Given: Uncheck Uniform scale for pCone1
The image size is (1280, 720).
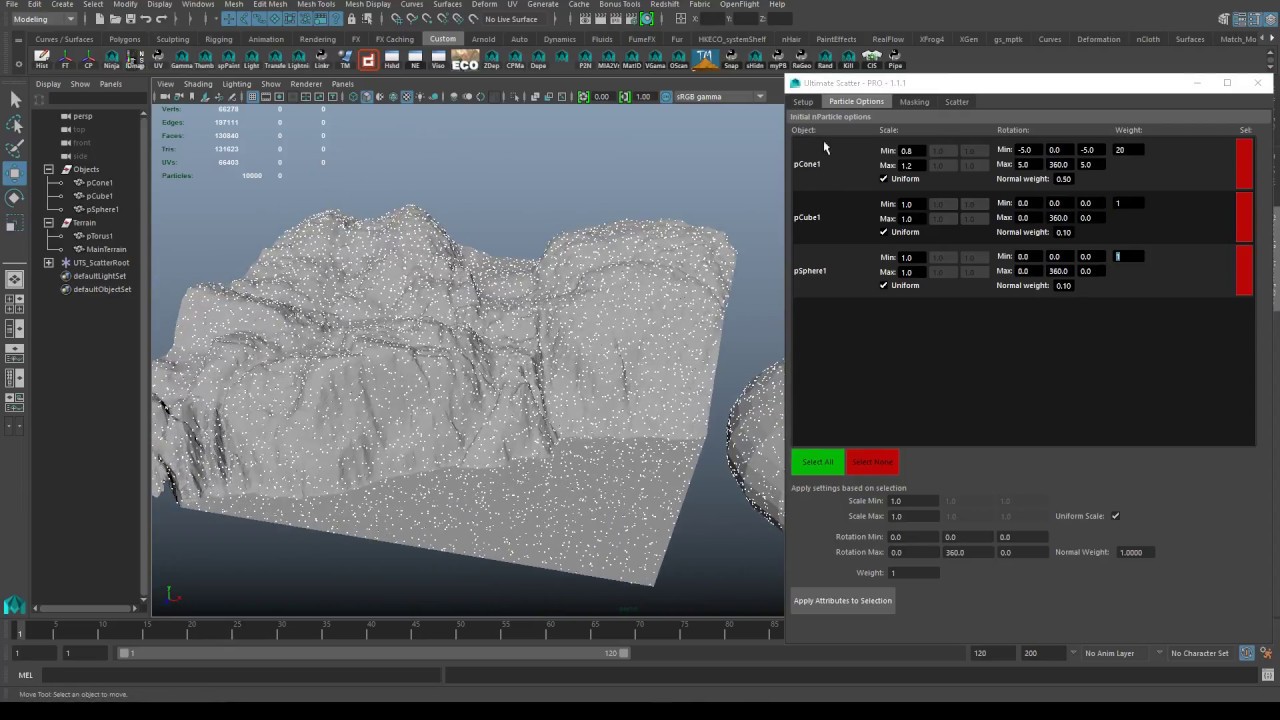Looking at the screenshot, I should [883, 179].
